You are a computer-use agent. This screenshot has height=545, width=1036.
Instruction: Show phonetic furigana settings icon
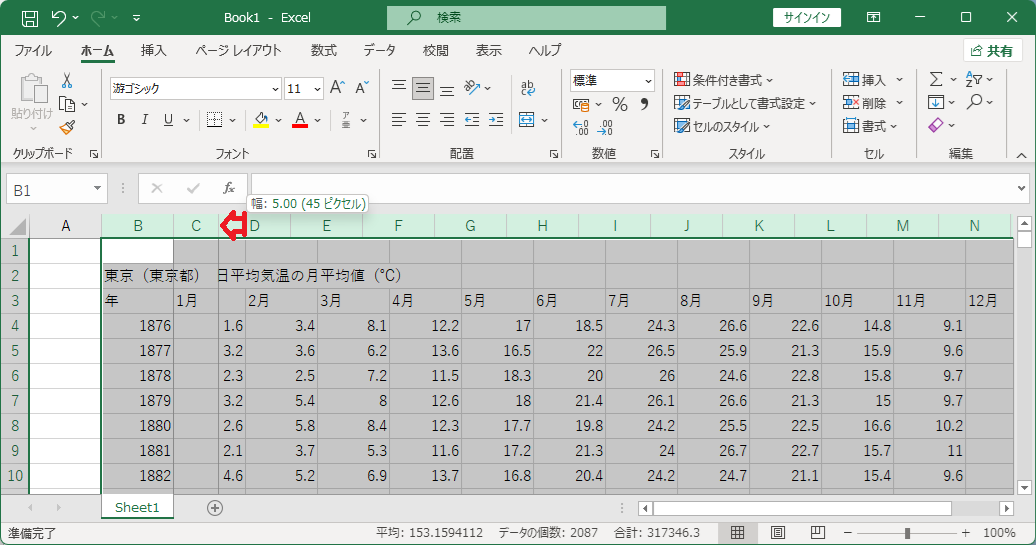pyautogui.click(x=346, y=120)
